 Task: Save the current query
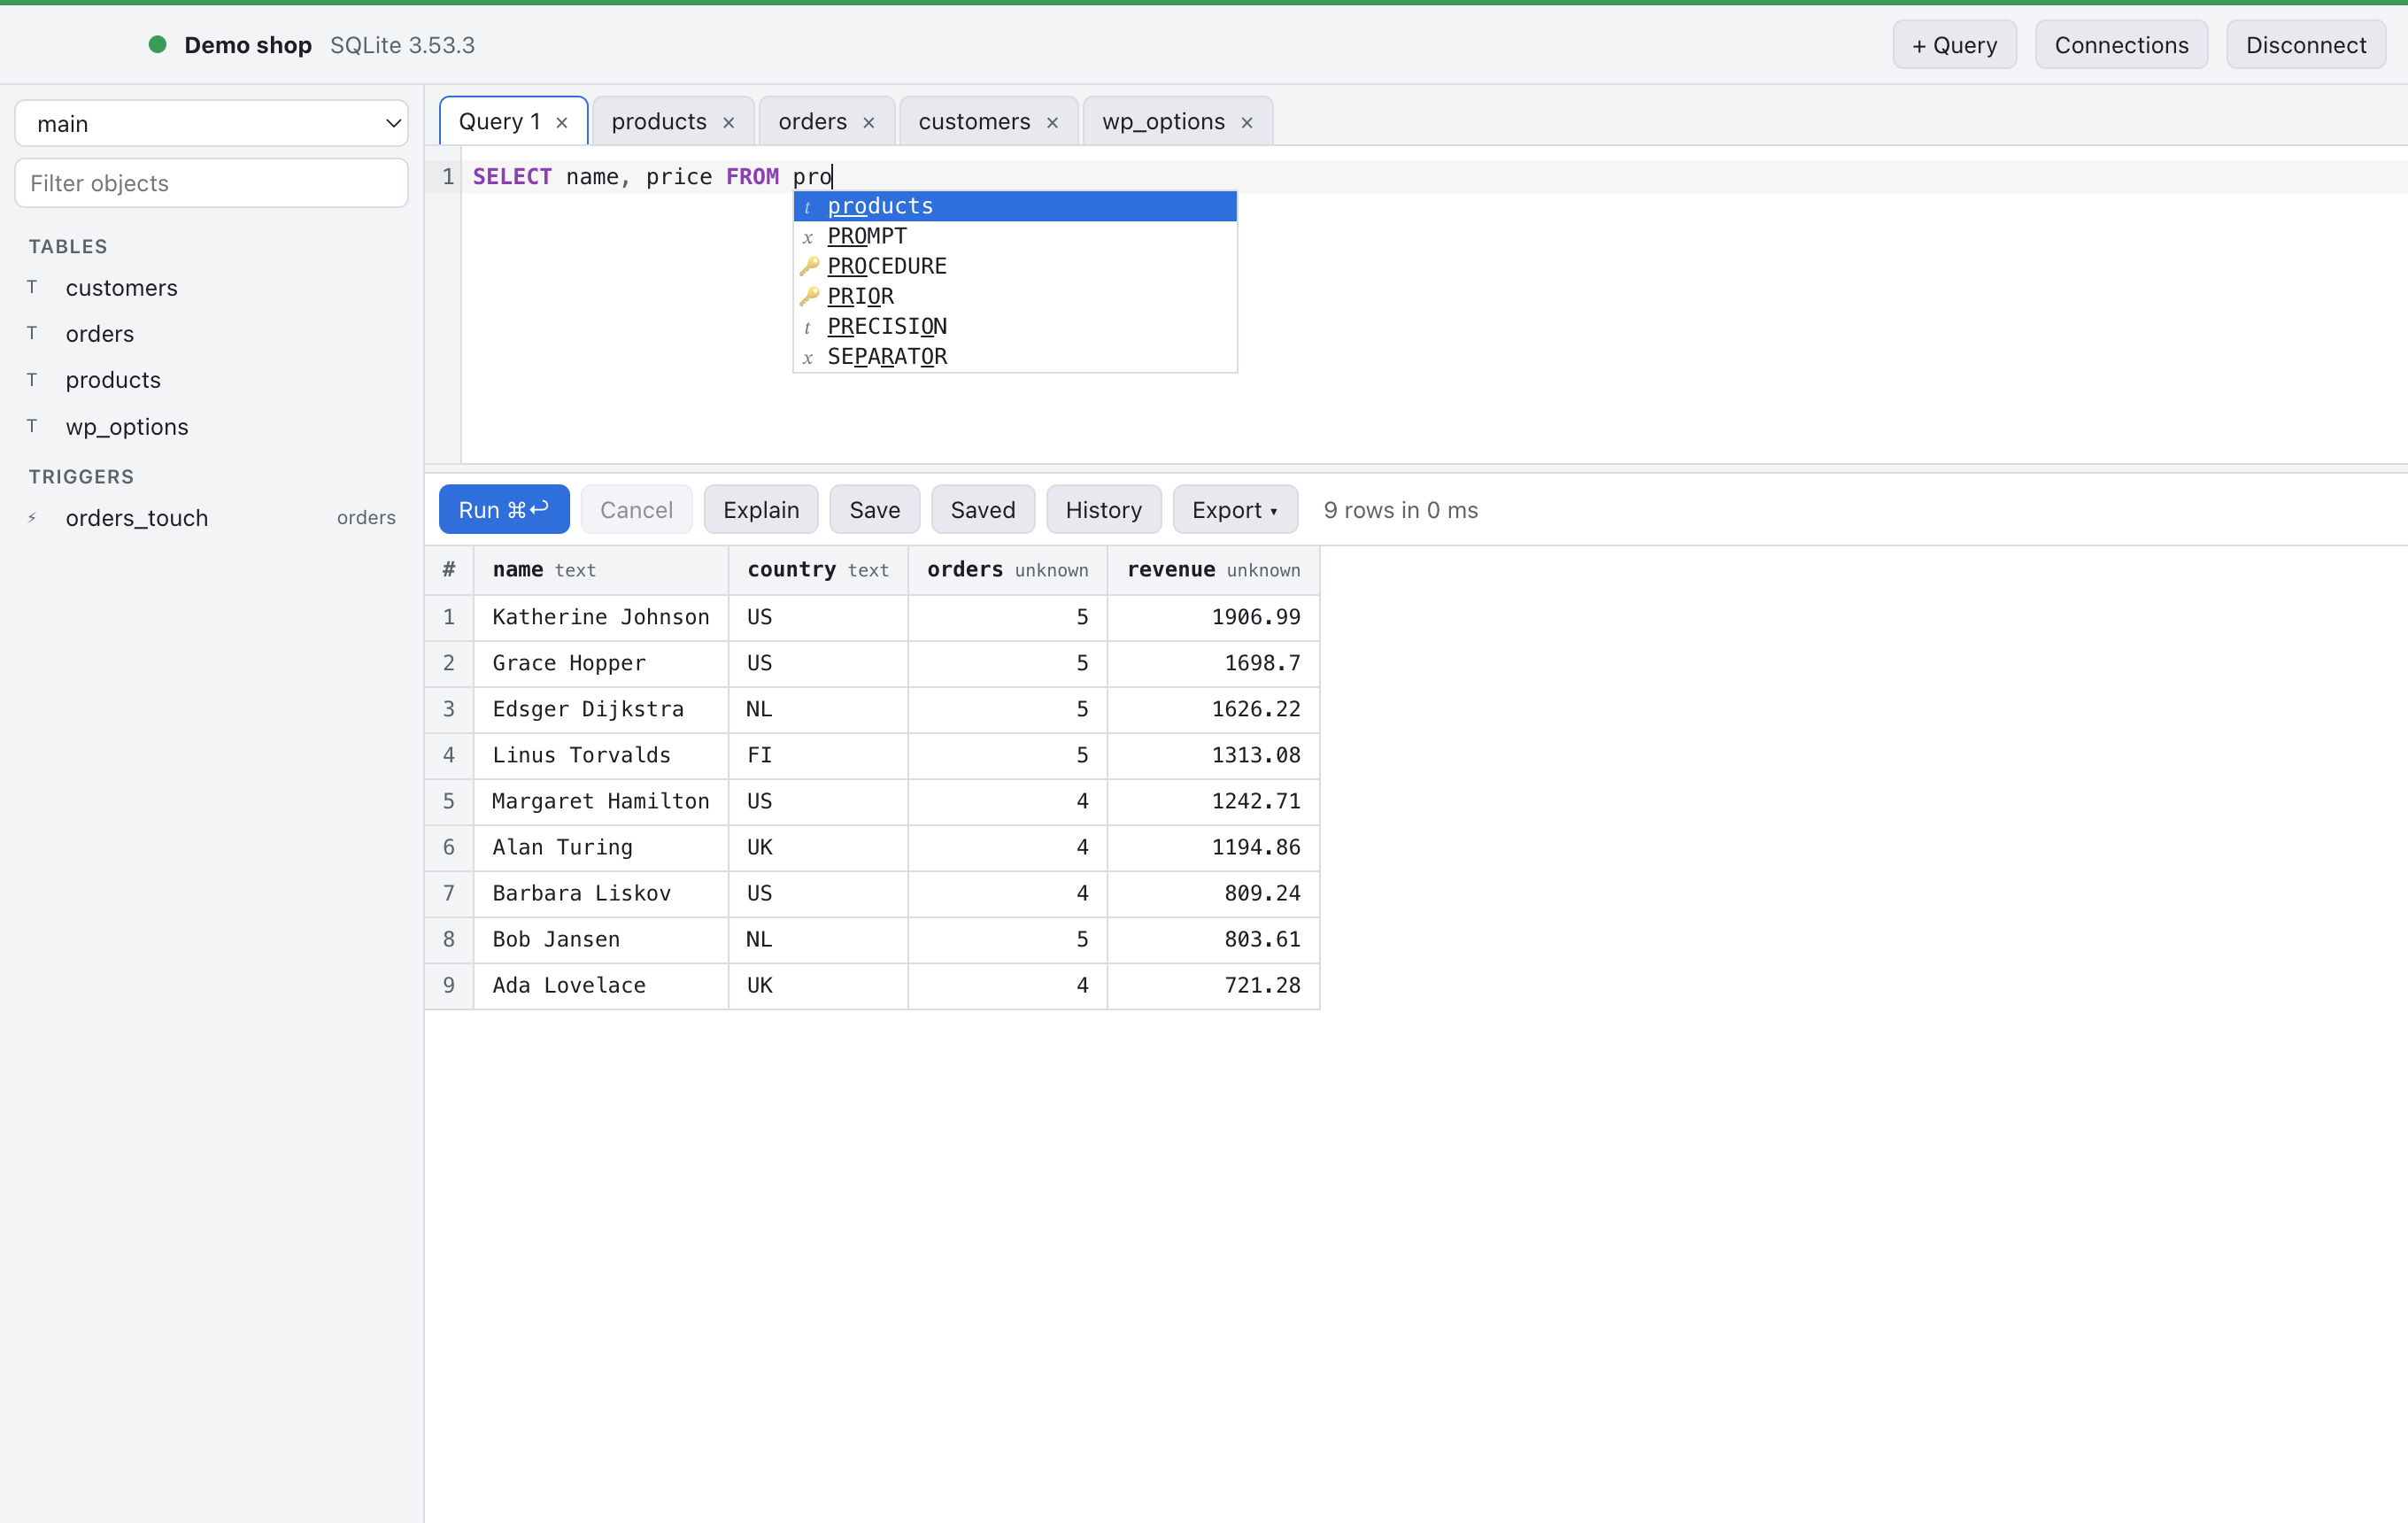[875, 510]
